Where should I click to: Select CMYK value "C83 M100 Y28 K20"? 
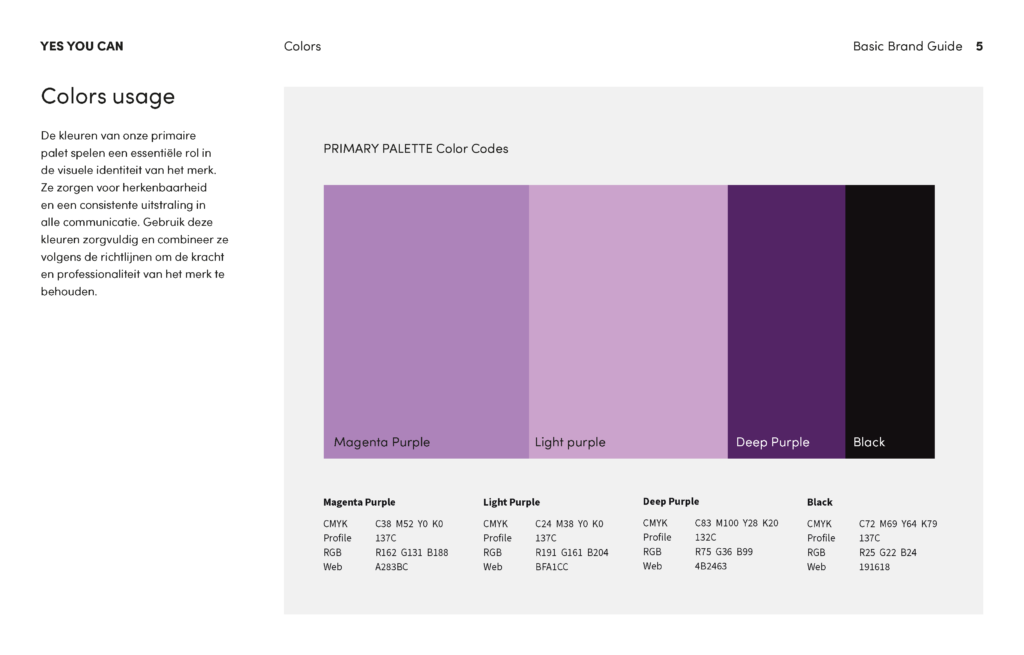point(736,523)
